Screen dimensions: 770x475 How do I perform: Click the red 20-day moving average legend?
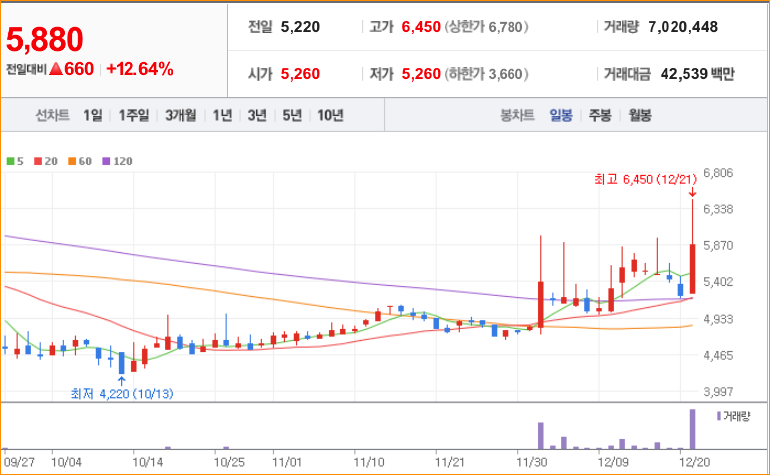pyautogui.click(x=46, y=161)
